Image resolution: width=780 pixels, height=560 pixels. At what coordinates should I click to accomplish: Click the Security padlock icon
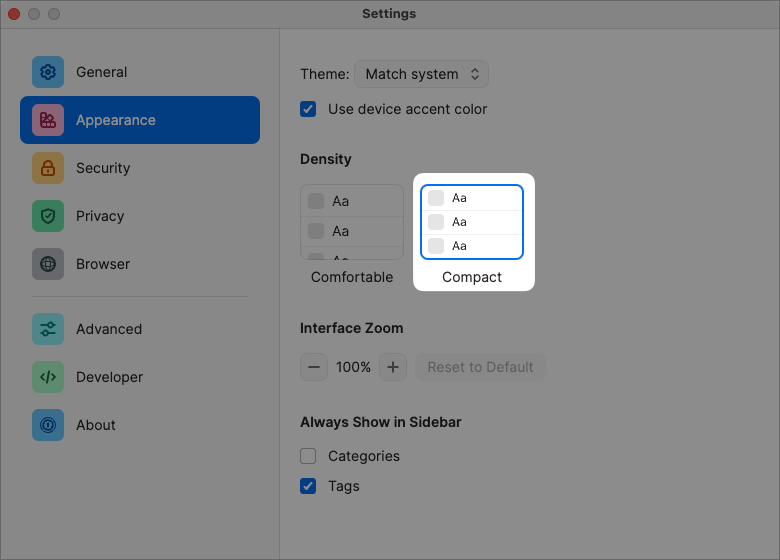pos(48,168)
